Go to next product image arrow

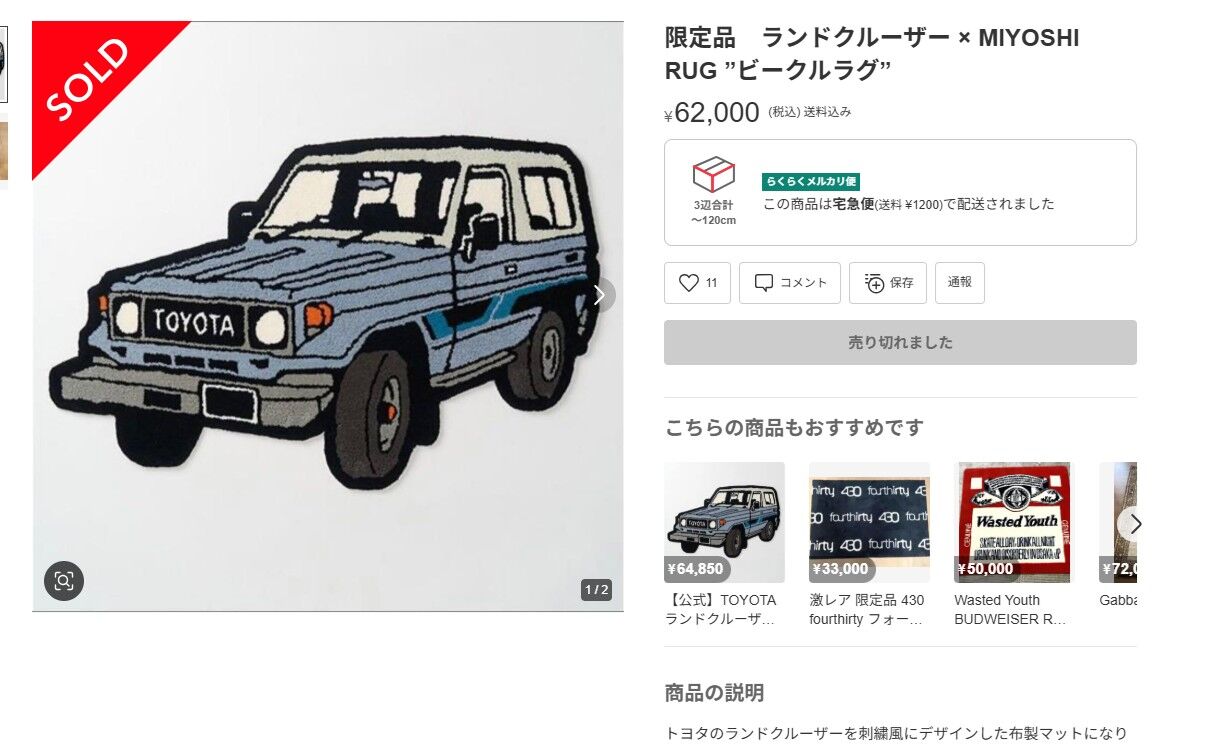click(599, 295)
